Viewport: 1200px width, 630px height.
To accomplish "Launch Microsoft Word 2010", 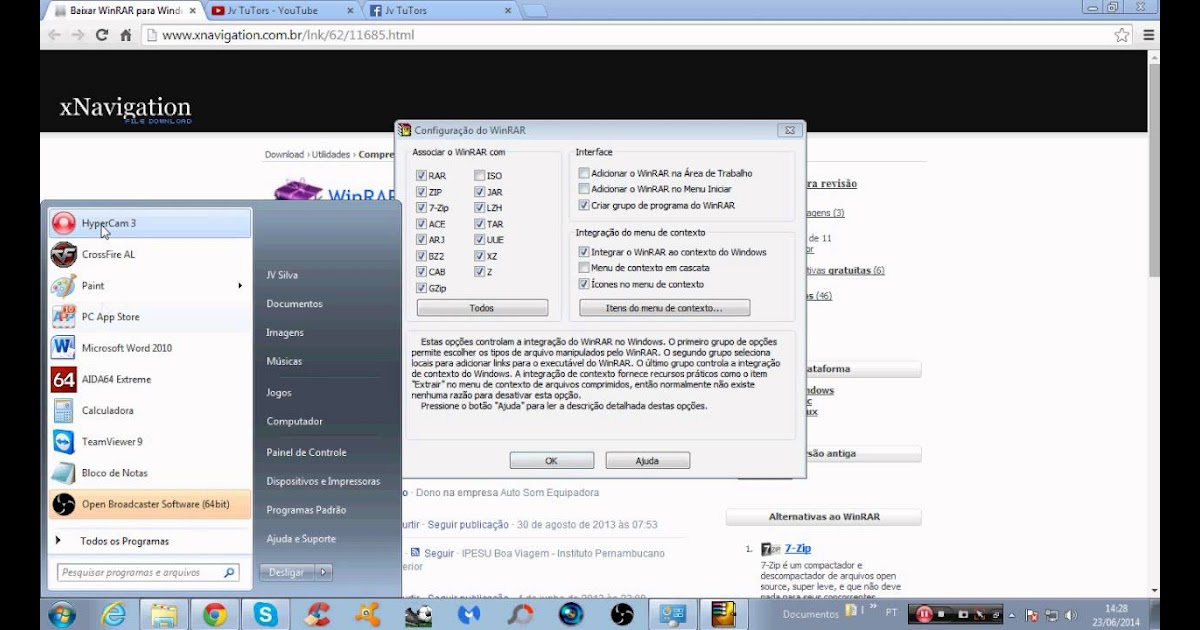I will [150, 348].
